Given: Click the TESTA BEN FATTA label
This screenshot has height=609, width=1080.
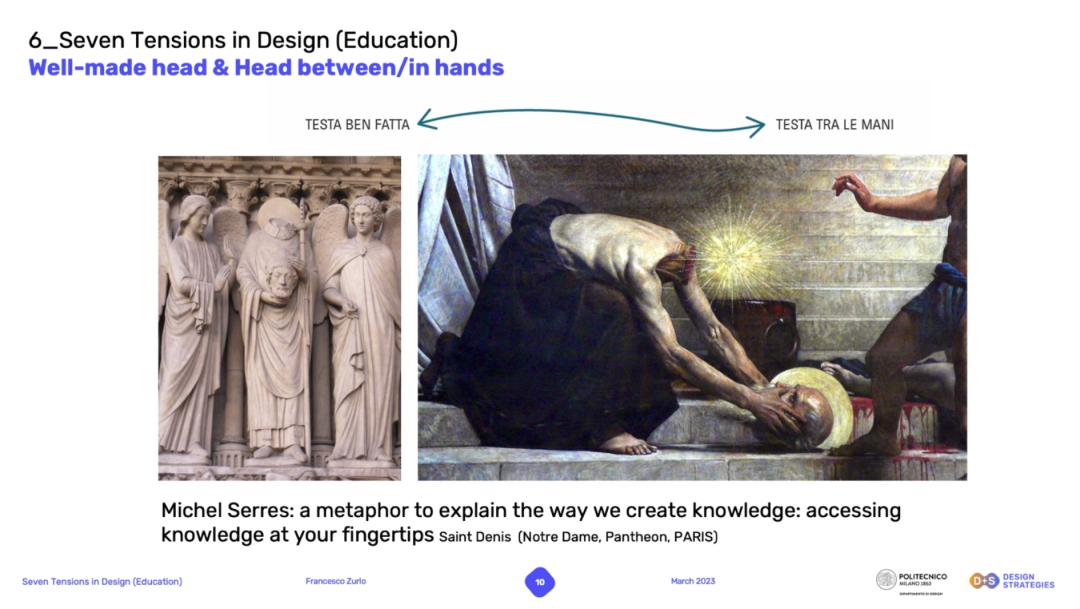Looking at the screenshot, I should 357,125.
